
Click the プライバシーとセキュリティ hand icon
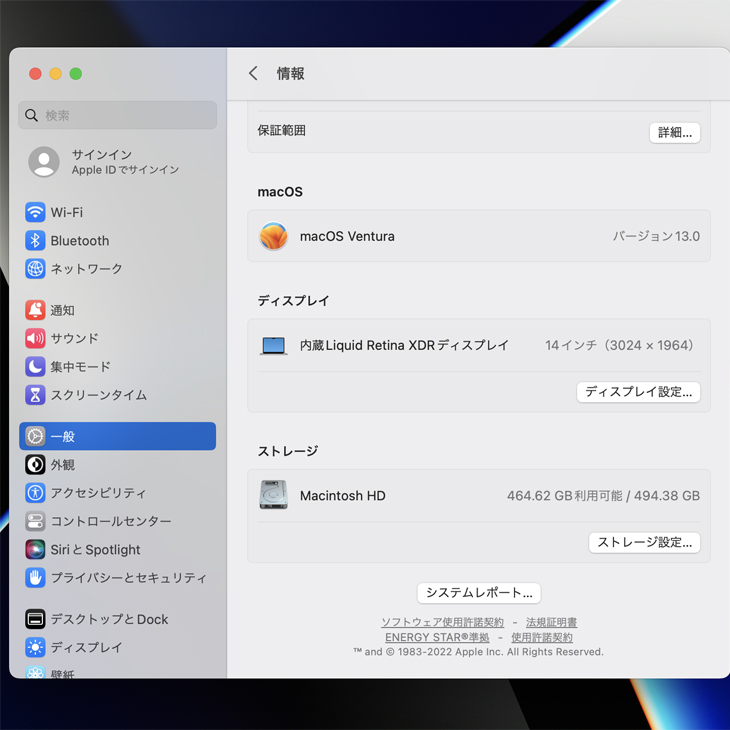[x=35, y=578]
